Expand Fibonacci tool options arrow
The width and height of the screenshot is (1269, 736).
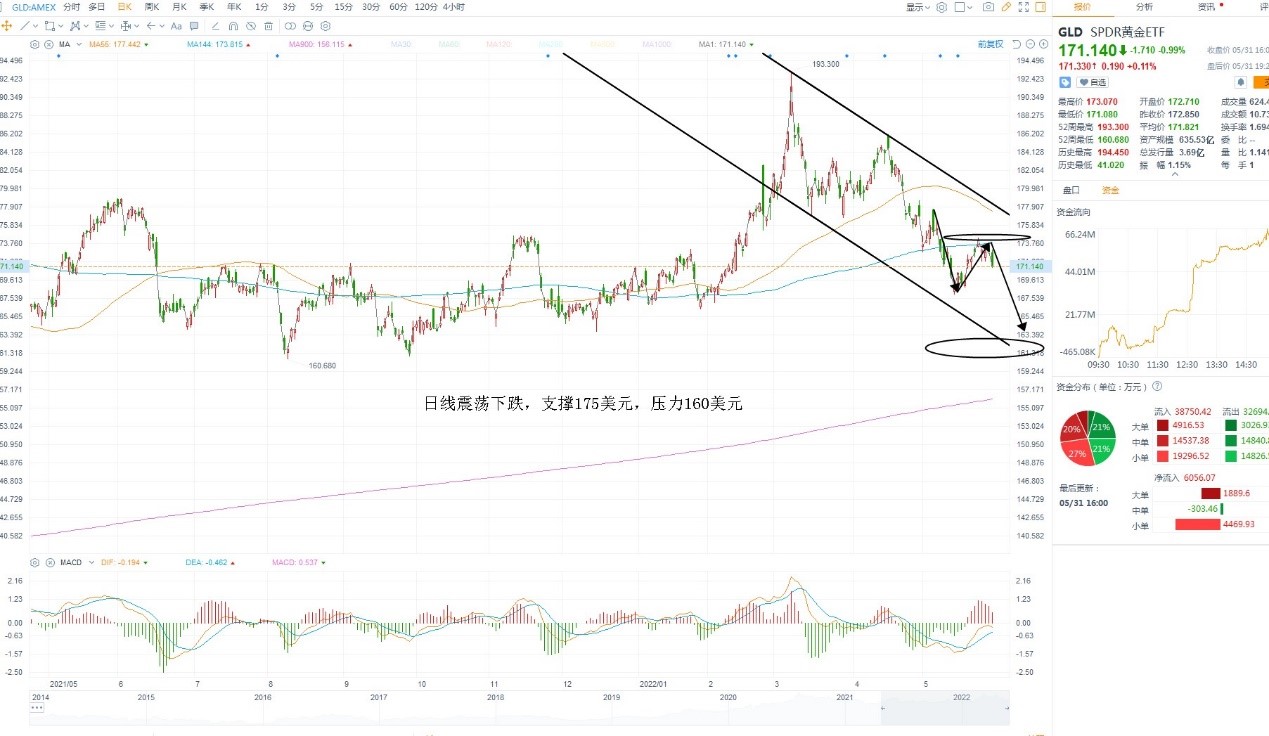111,26
